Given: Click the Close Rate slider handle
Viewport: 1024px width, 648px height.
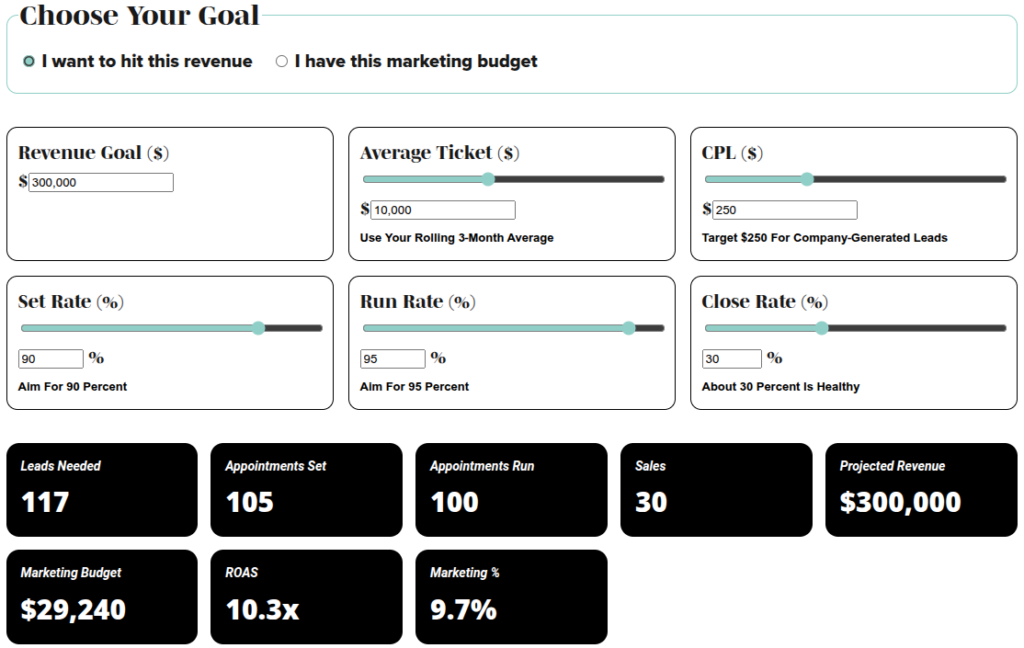Looking at the screenshot, I should 822,328.
